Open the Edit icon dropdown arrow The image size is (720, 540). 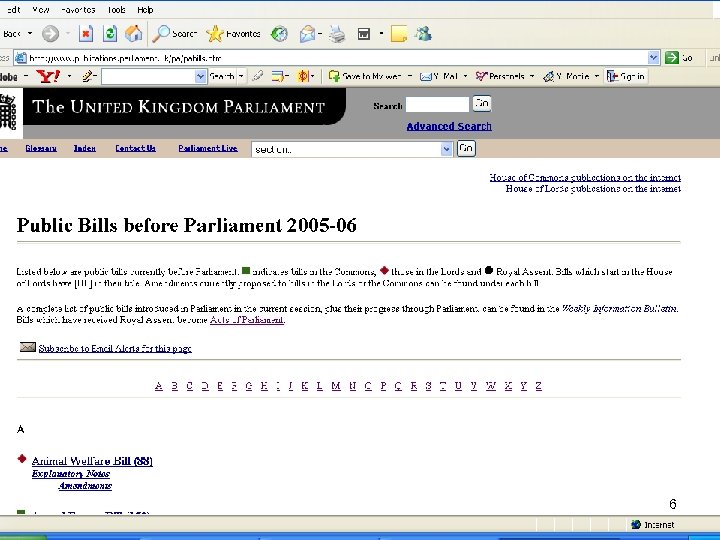381,34
